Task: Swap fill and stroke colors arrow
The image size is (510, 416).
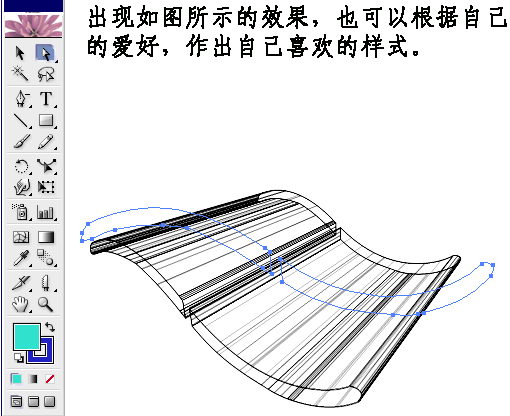Action: (49, 327)
